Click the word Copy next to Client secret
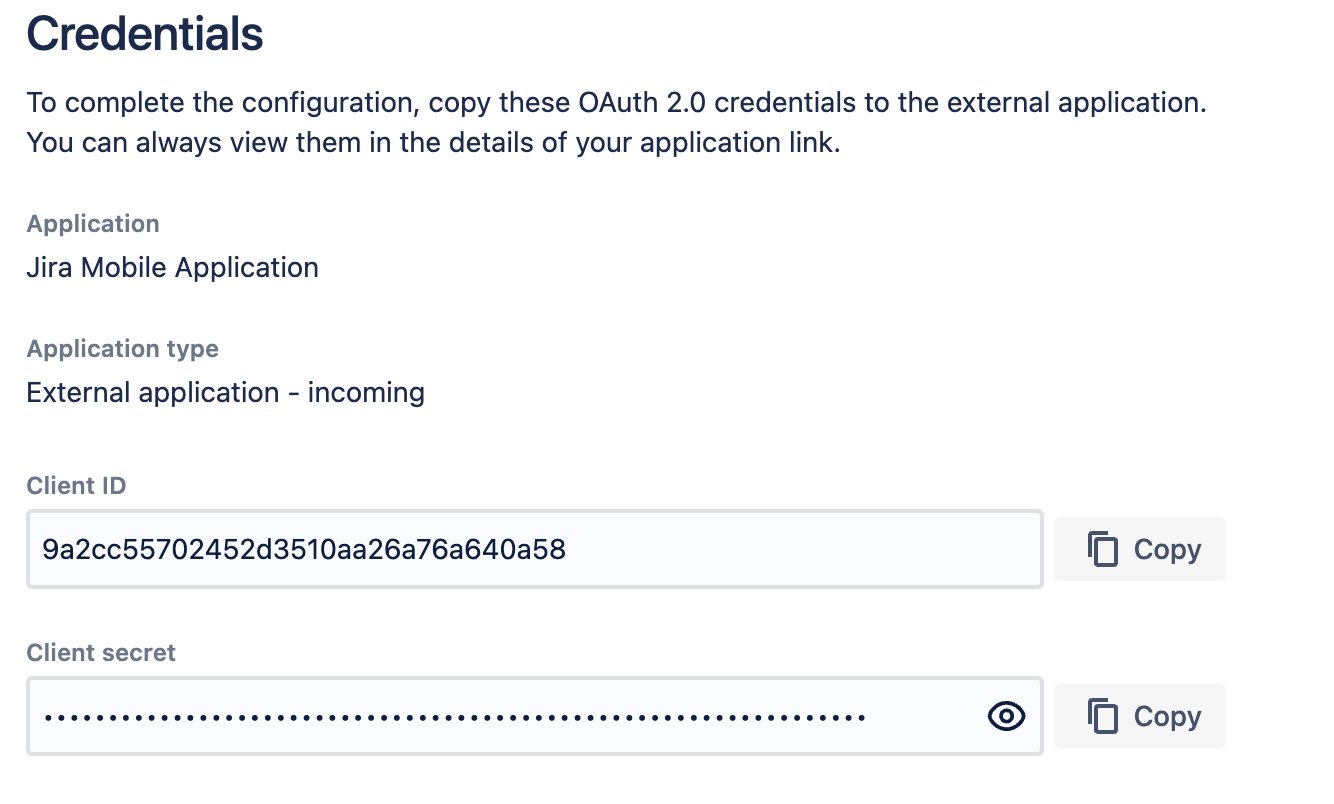Screen dimensions: 1334x804 [x=1167, y=716]
